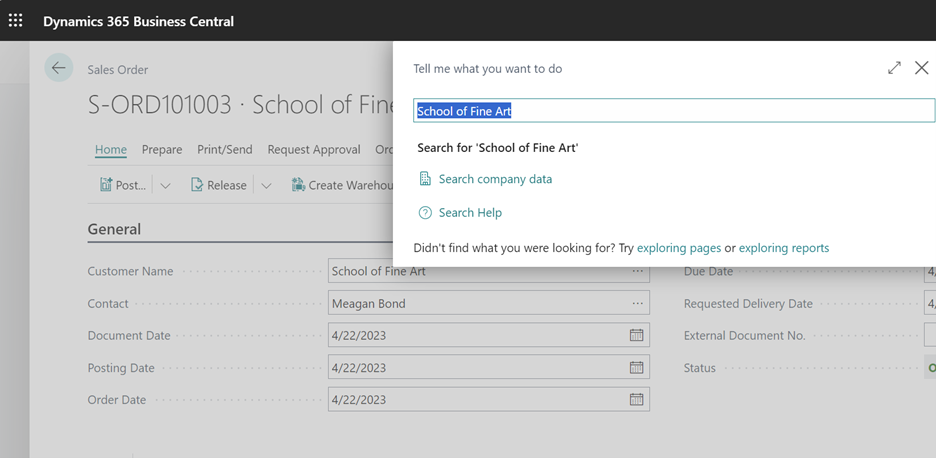The width and height of the screenshot is (936, 458).
Task: Click the Order Date field
Action: pos(489,399)
